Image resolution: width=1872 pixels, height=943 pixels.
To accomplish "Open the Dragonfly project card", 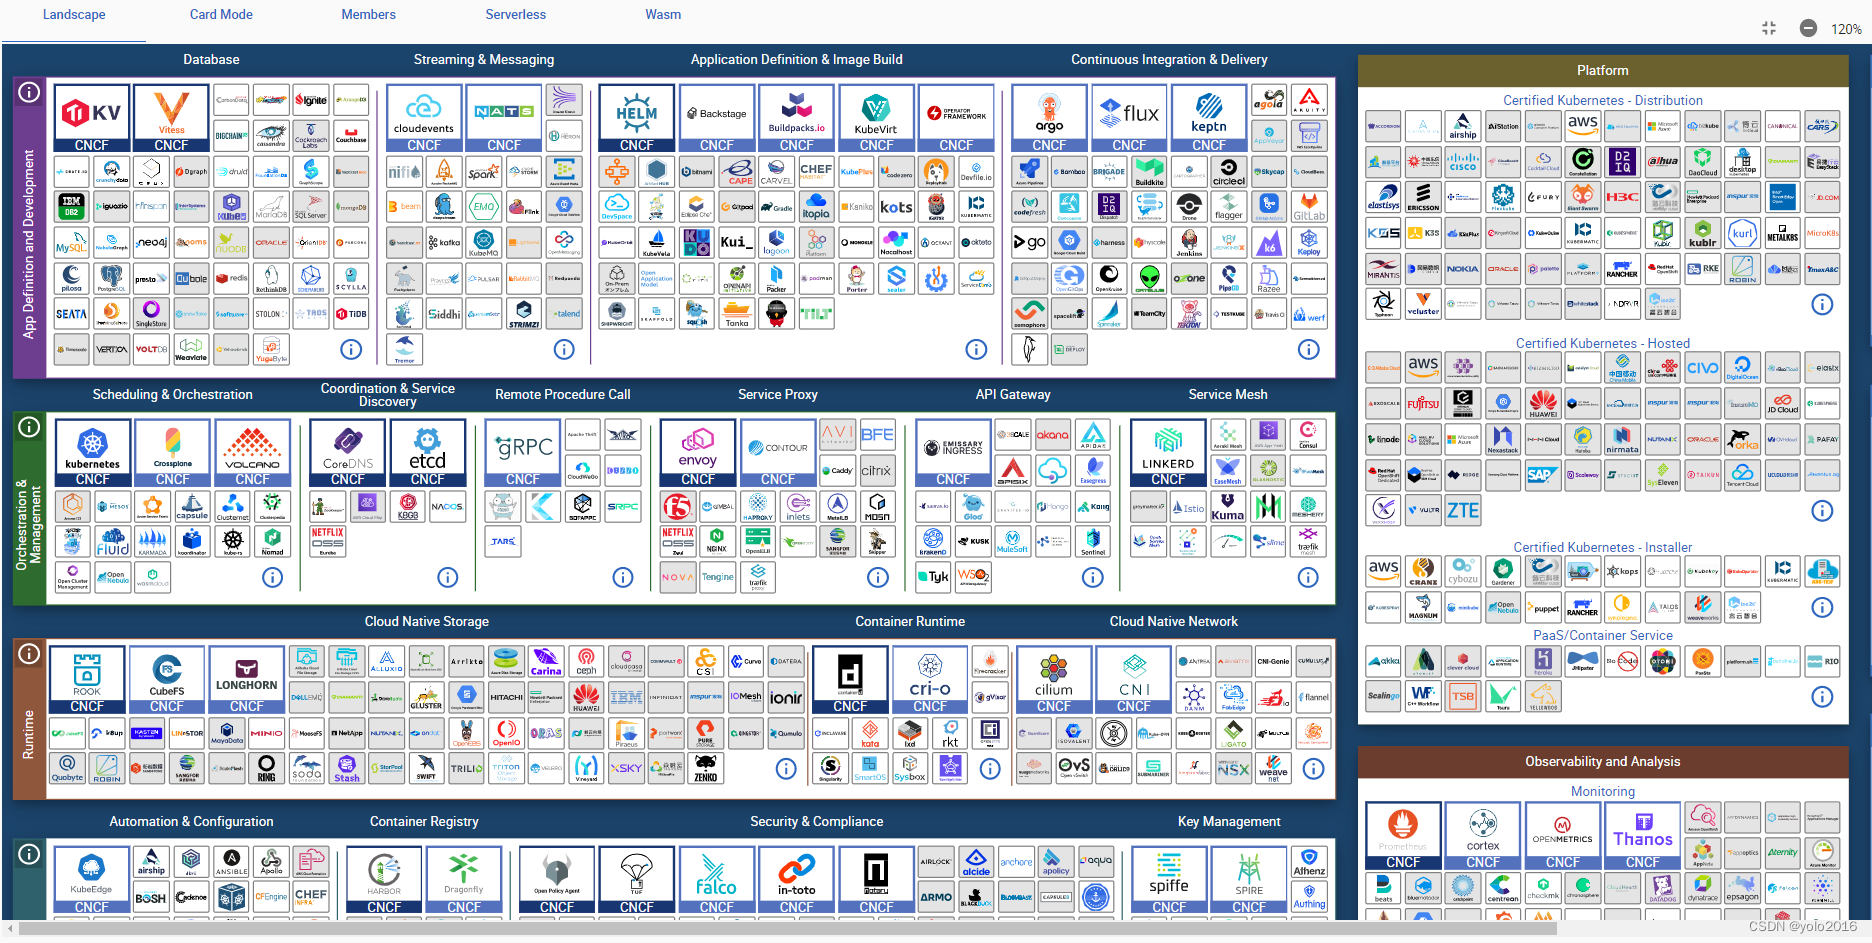I will pos(464,881).
